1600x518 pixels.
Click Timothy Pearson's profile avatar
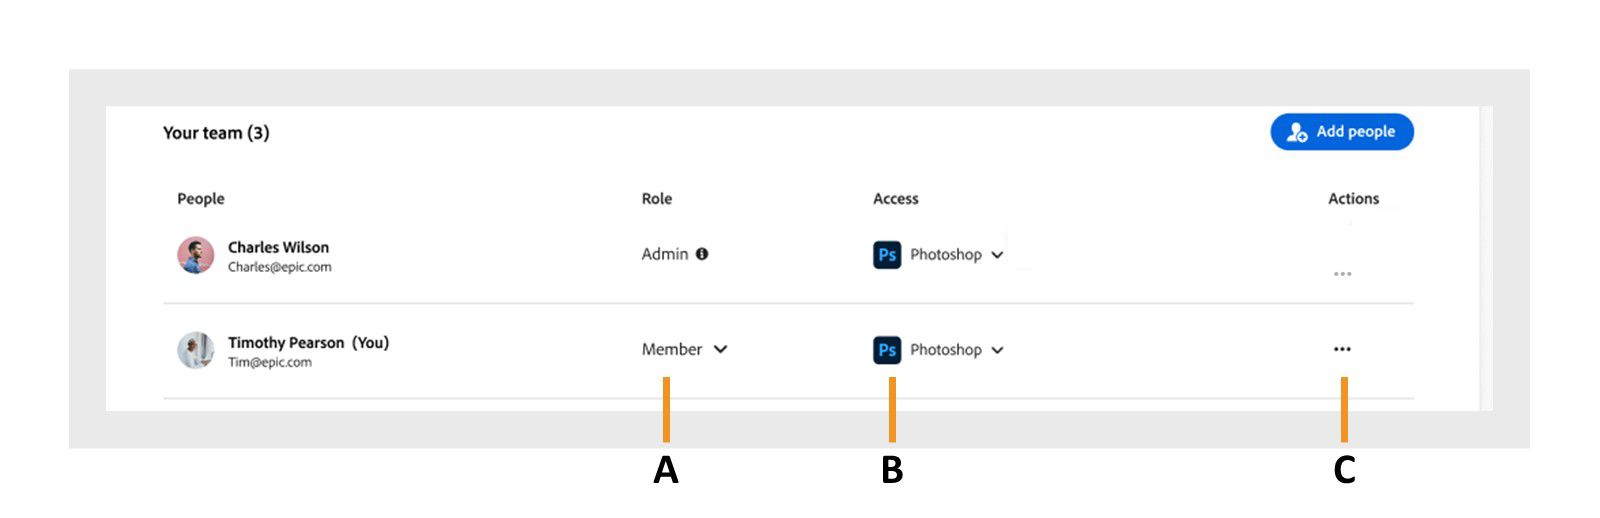[196, 350]
